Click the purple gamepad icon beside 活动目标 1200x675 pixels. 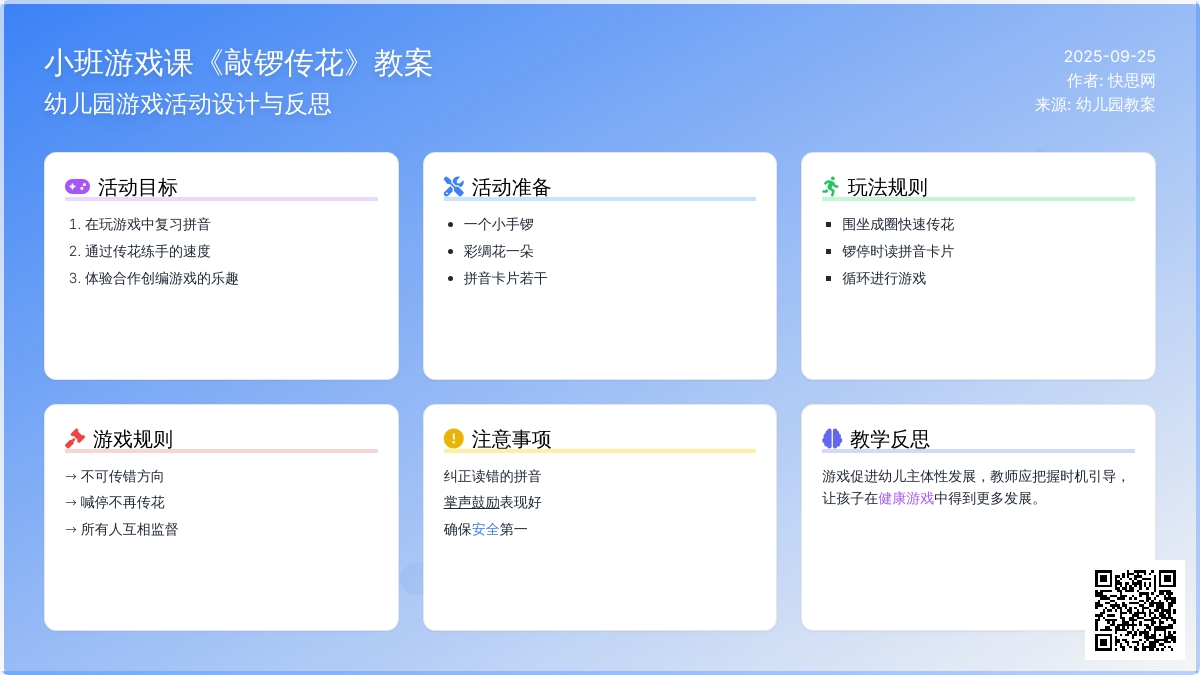[x=77, y=187]
